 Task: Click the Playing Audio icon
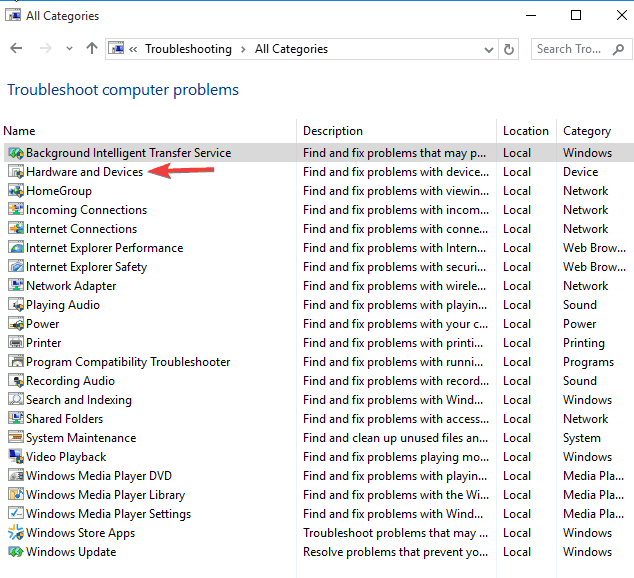tap(16, 305)
